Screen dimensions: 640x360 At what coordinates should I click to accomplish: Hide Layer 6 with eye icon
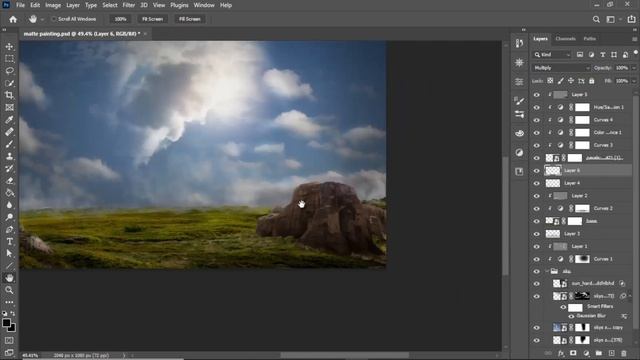pyautogui.click(x=536, y=171)
